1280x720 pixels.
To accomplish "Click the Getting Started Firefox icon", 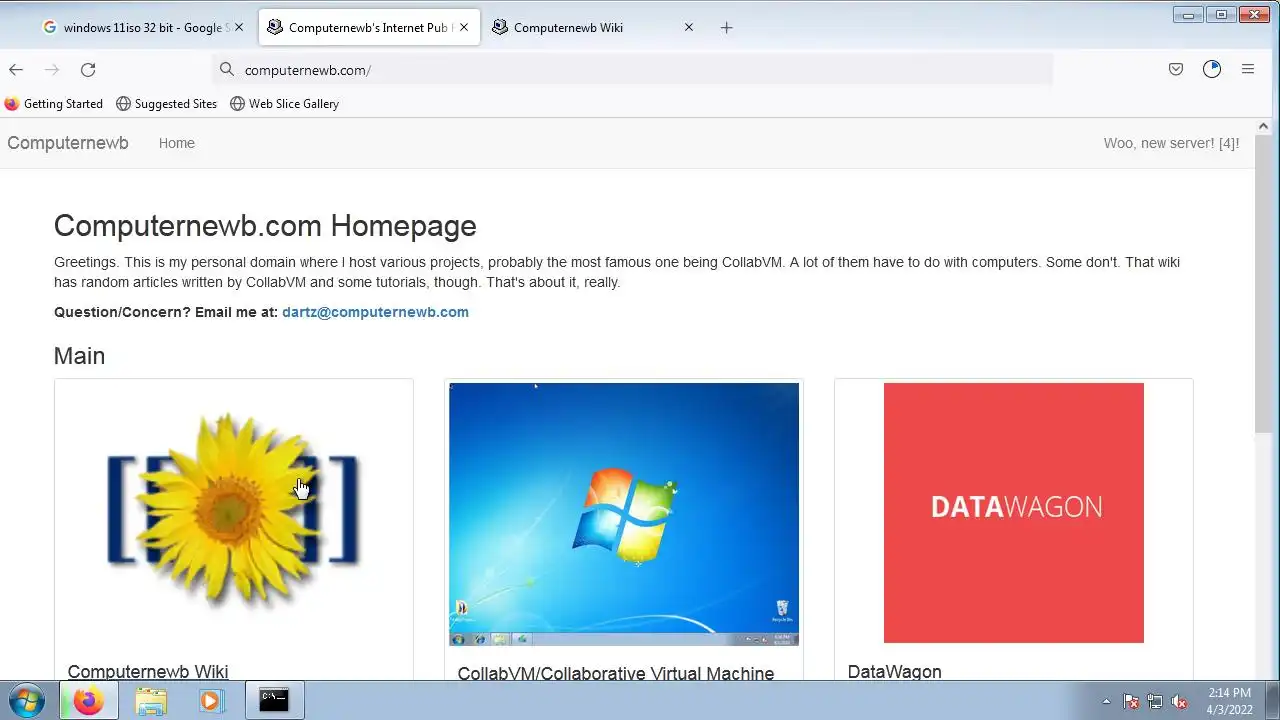I will point(12,103).
